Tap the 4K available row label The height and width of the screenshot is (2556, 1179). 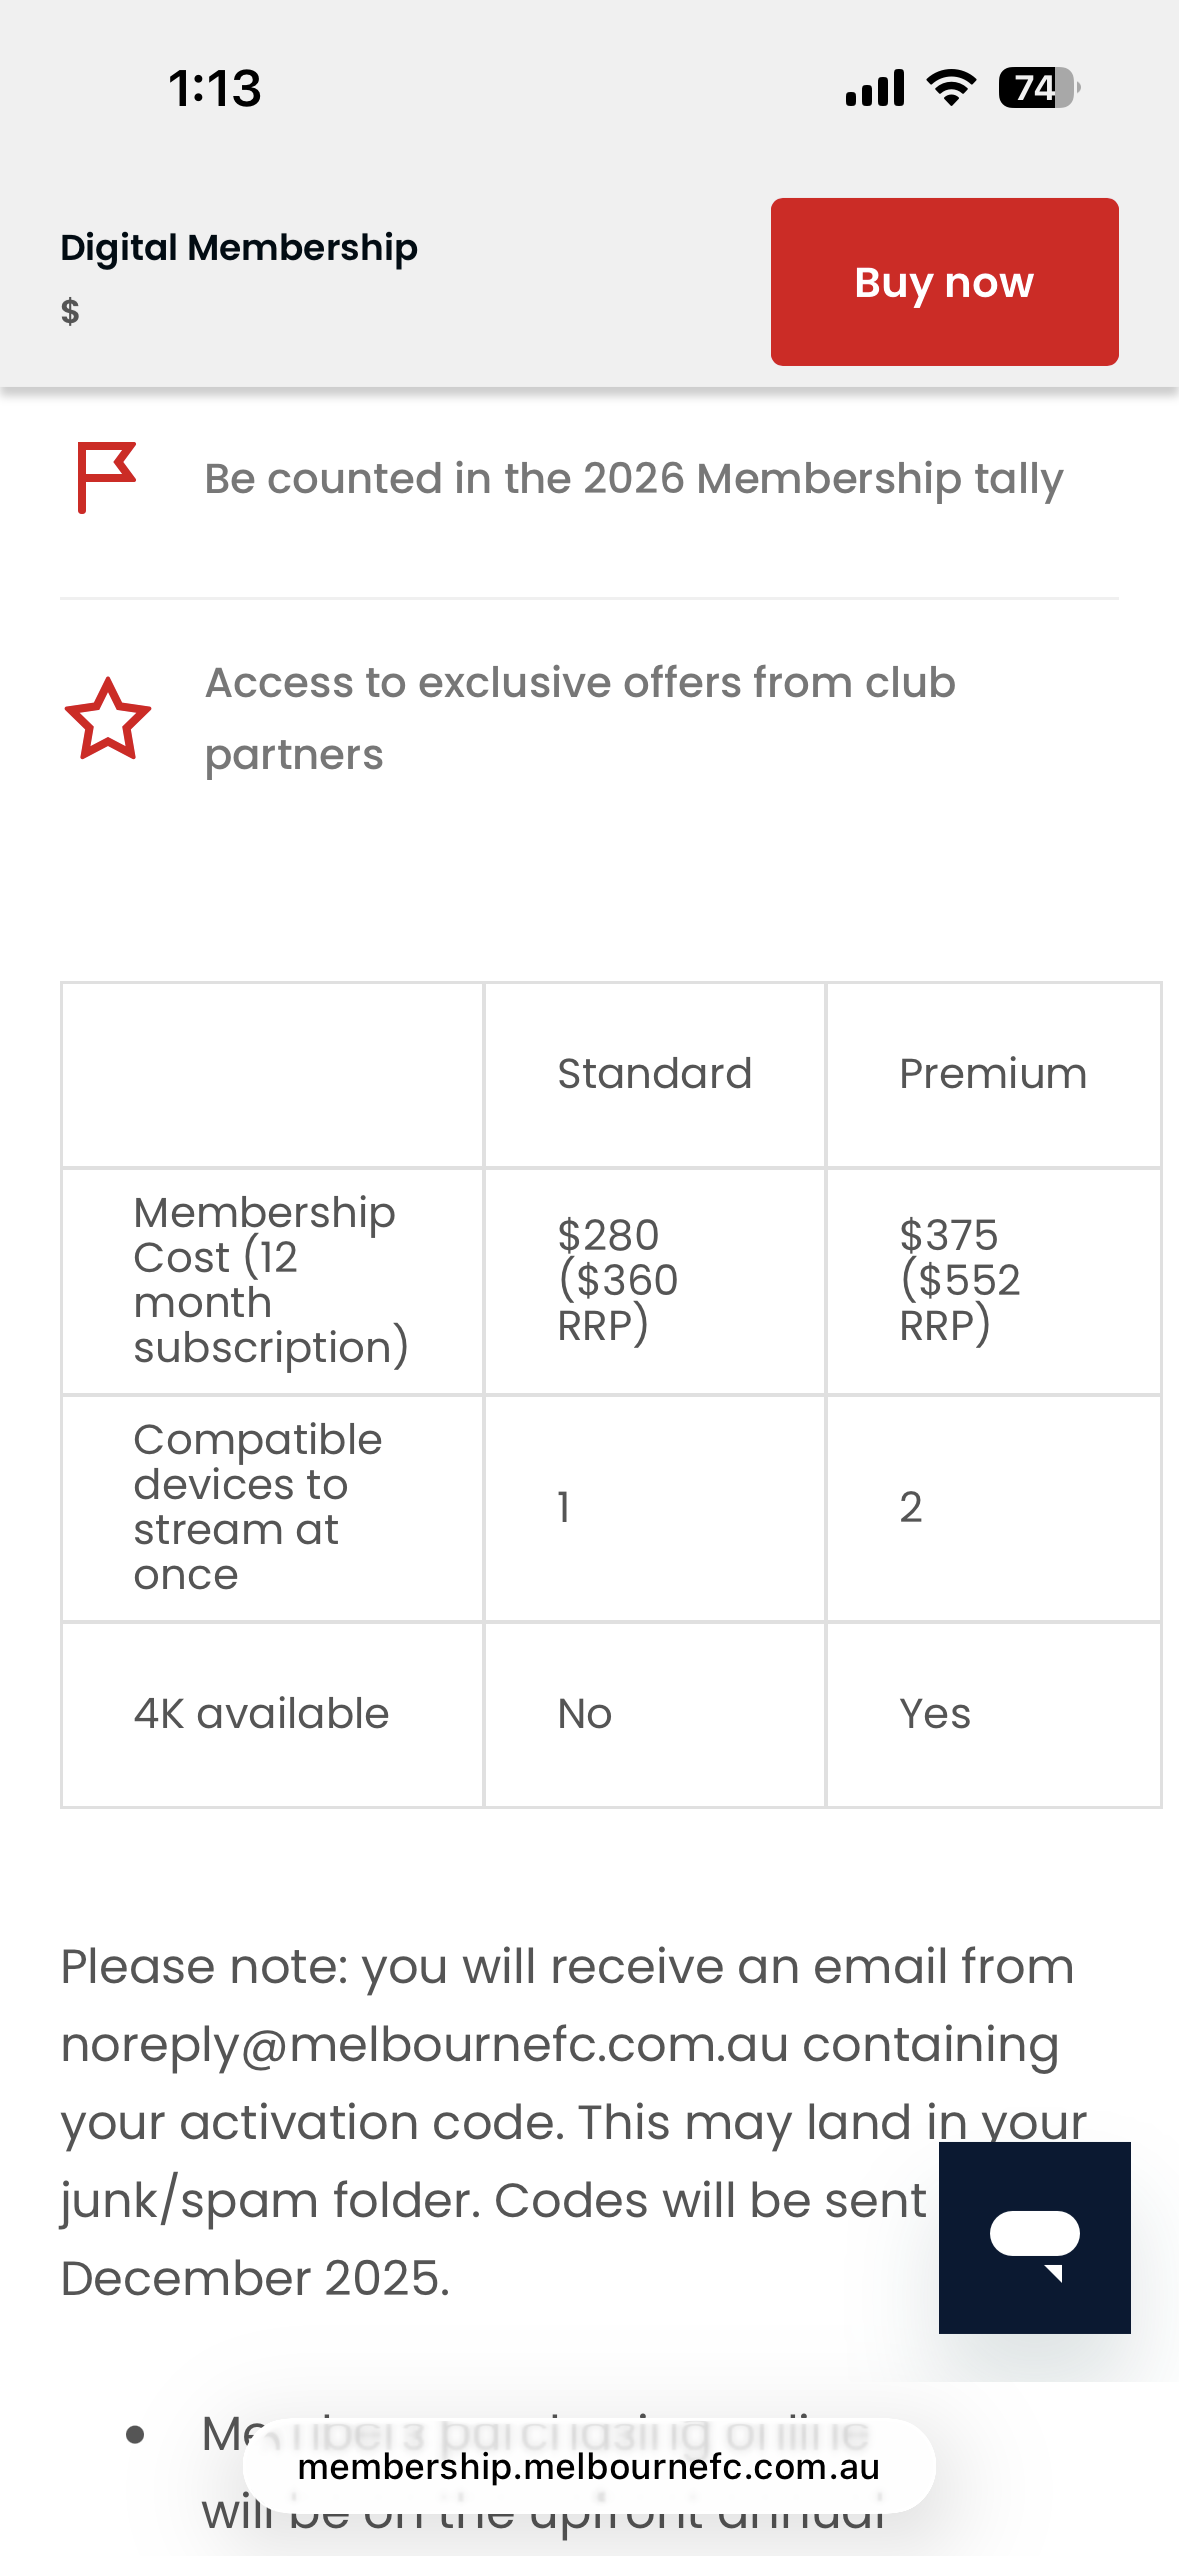point(261,1714)
